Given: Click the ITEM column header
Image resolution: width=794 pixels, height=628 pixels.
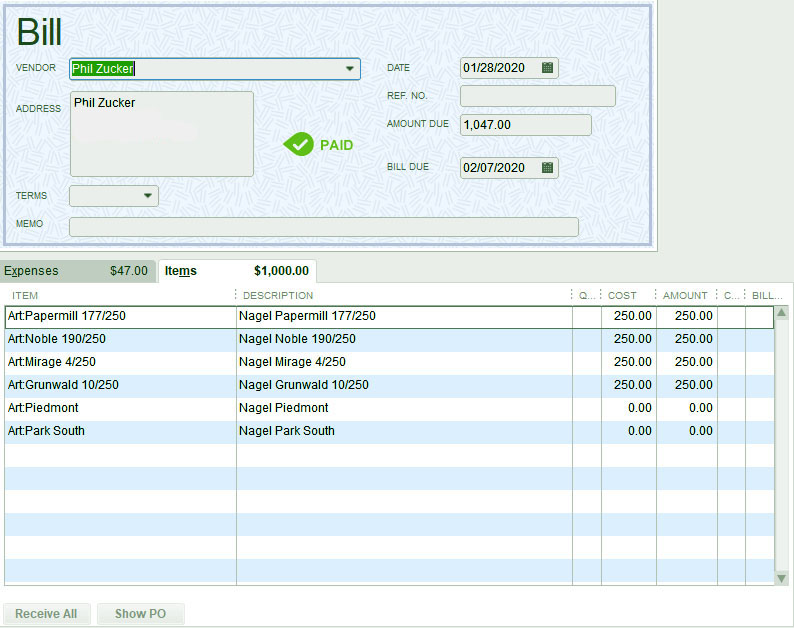Looking at the screenshot, I should 119,295.
